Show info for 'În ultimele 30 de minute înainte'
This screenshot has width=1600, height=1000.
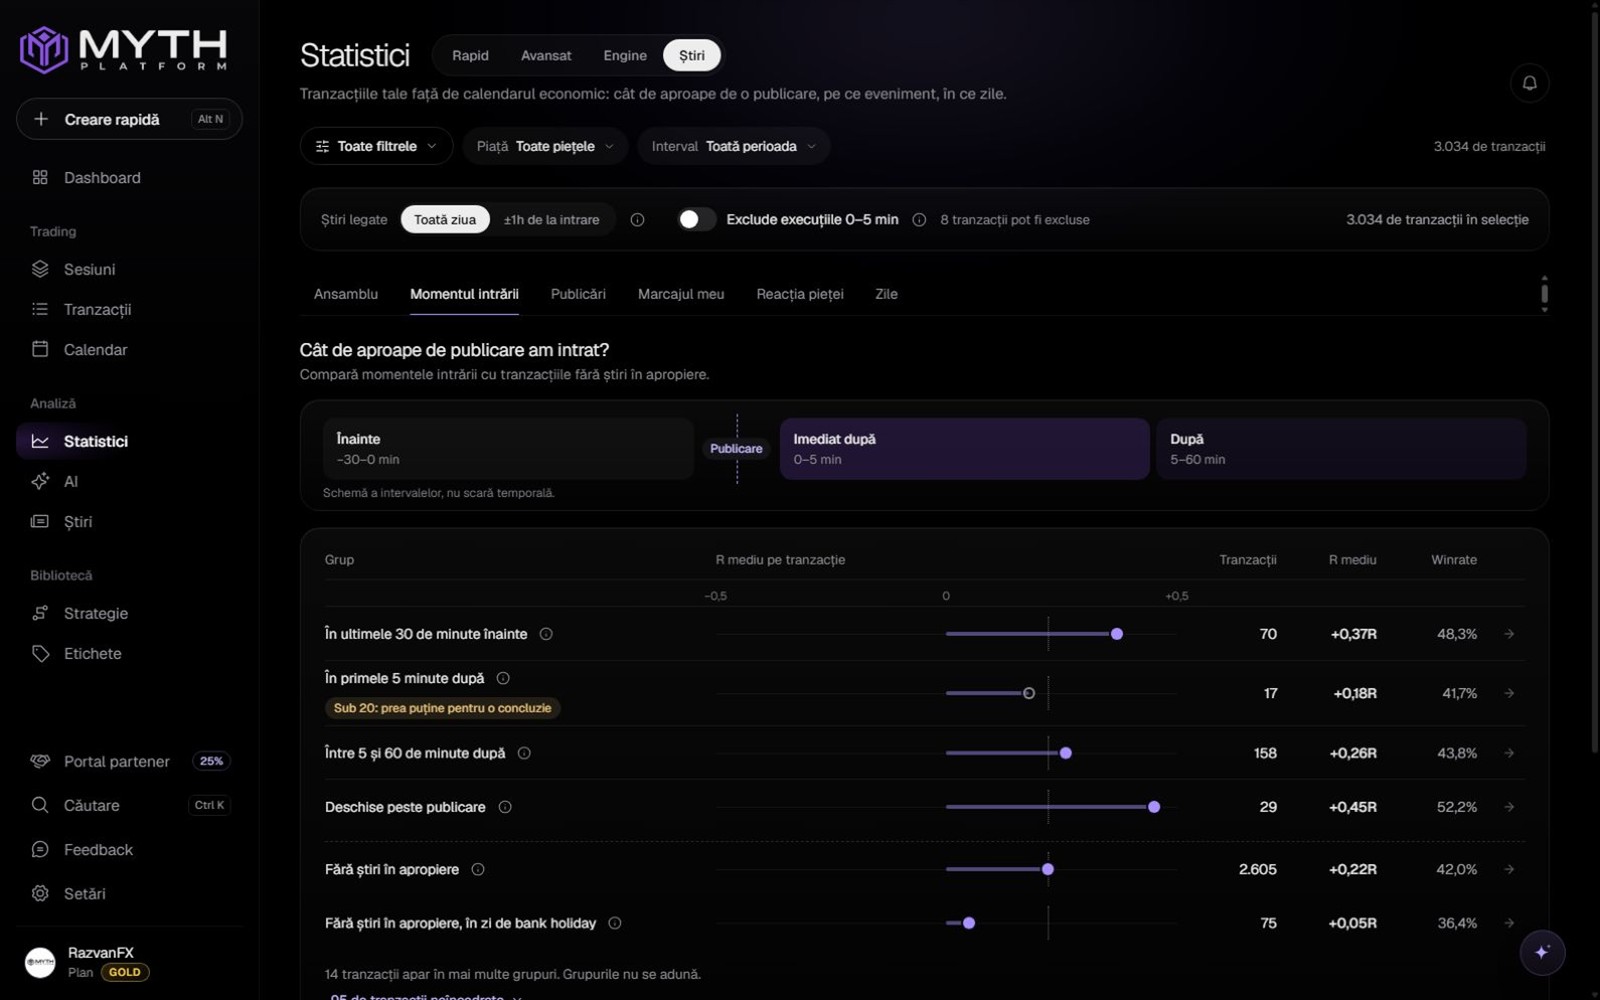[546, 634]
